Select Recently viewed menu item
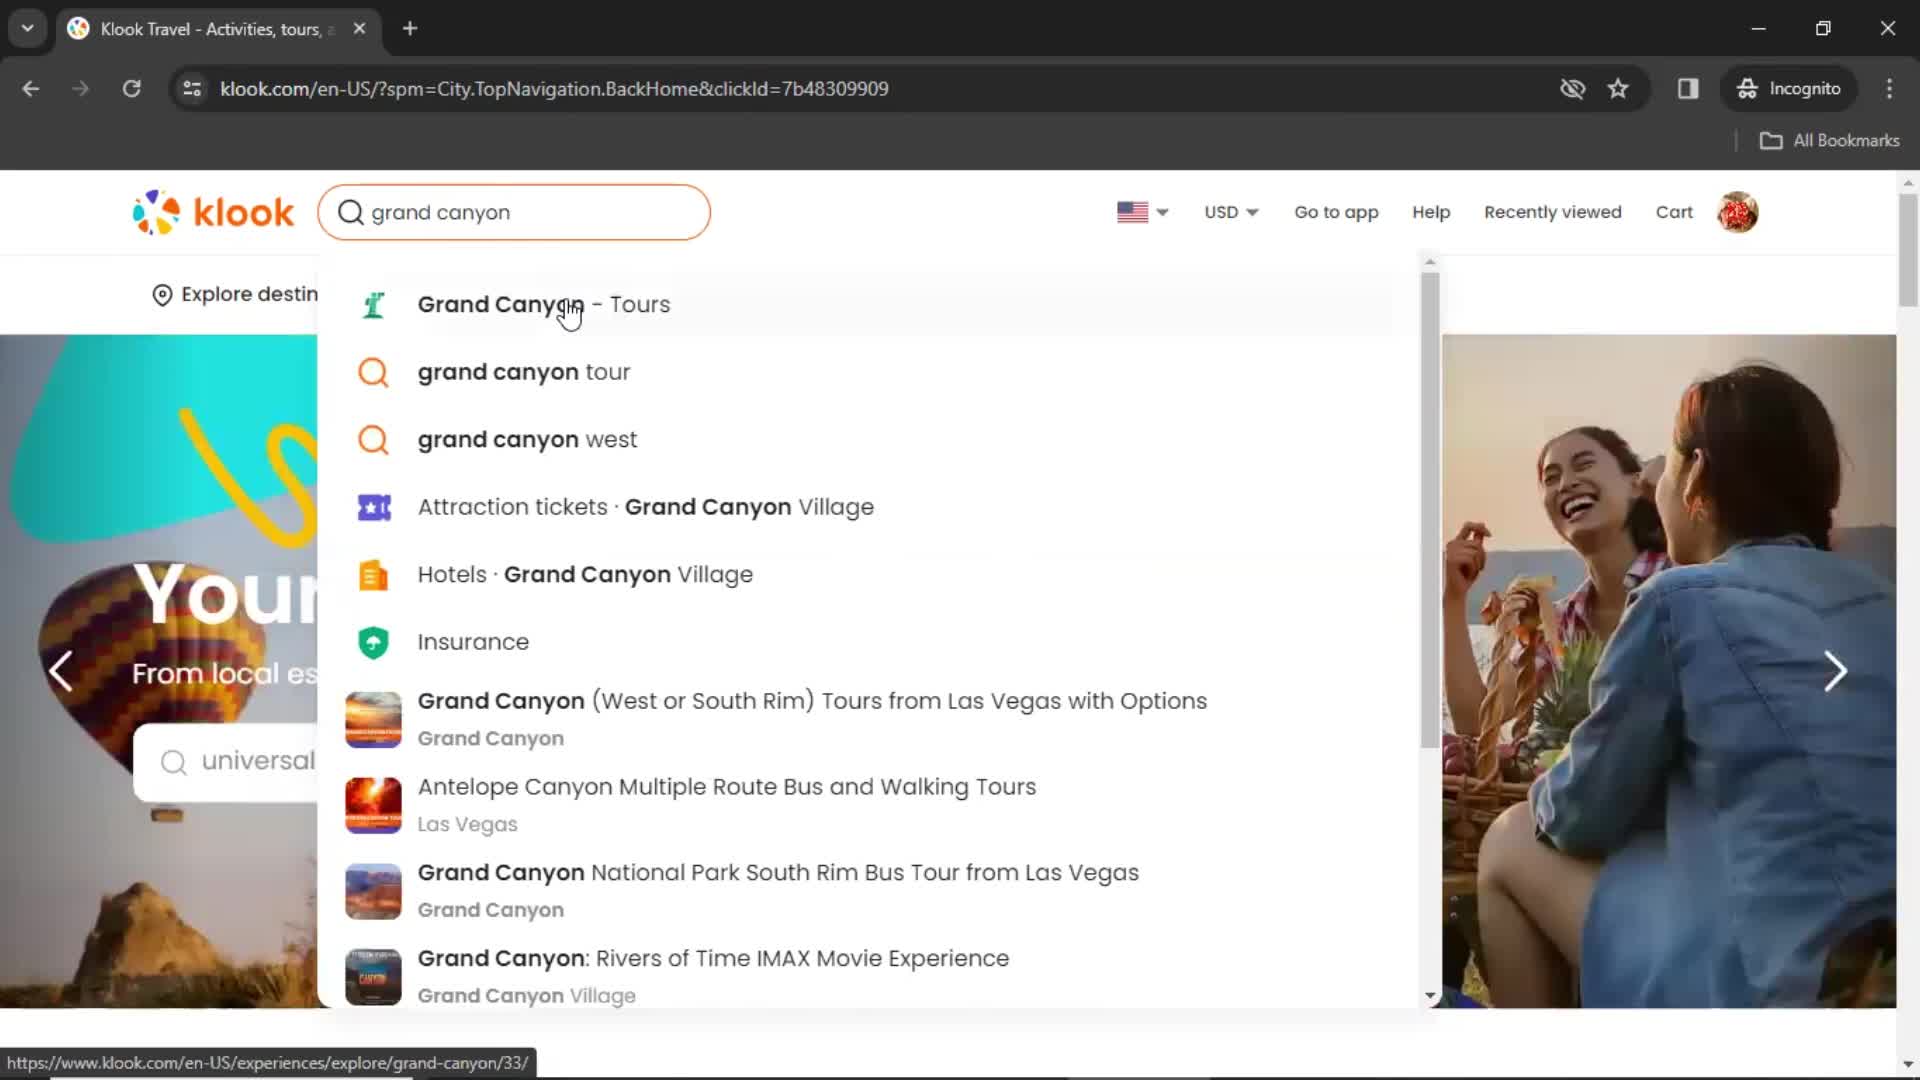Viewport: 1920px width, 1080px height. 1552,212
